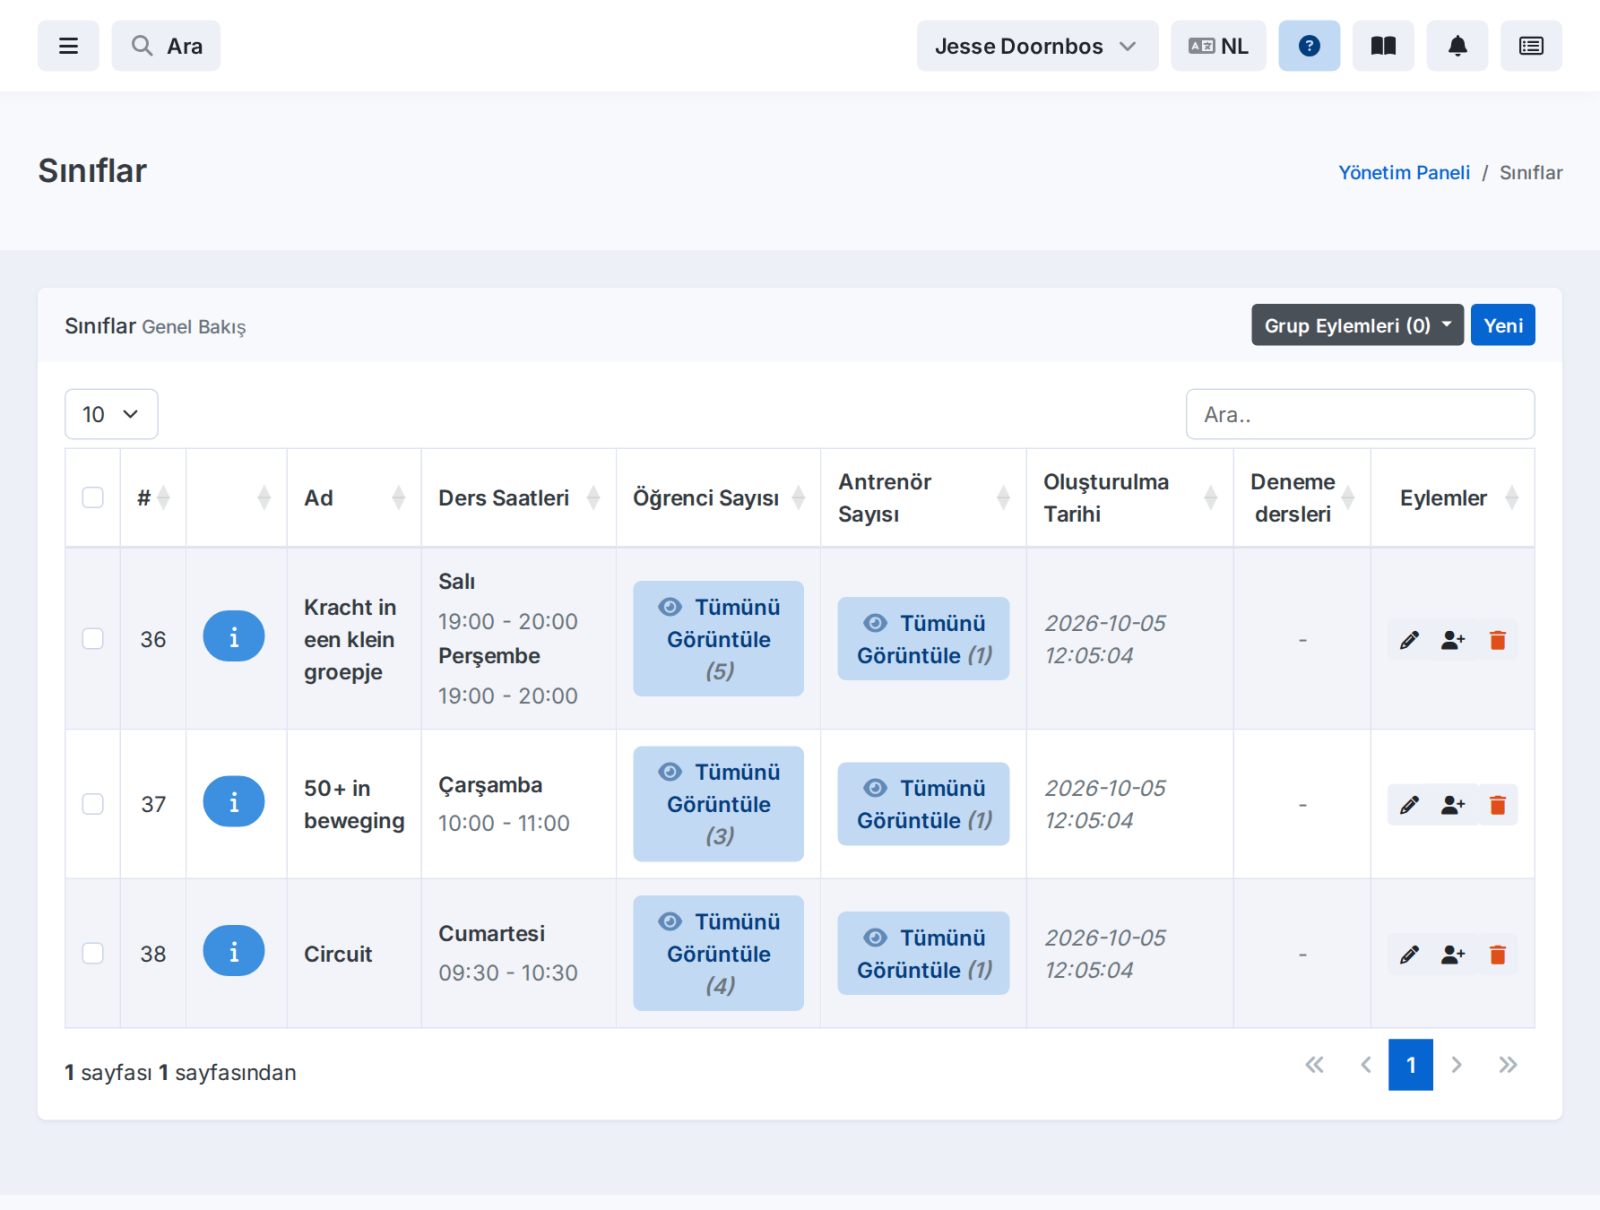1600x1210 pixels.
Task: Show info for Circuit class
Action: 234,950
